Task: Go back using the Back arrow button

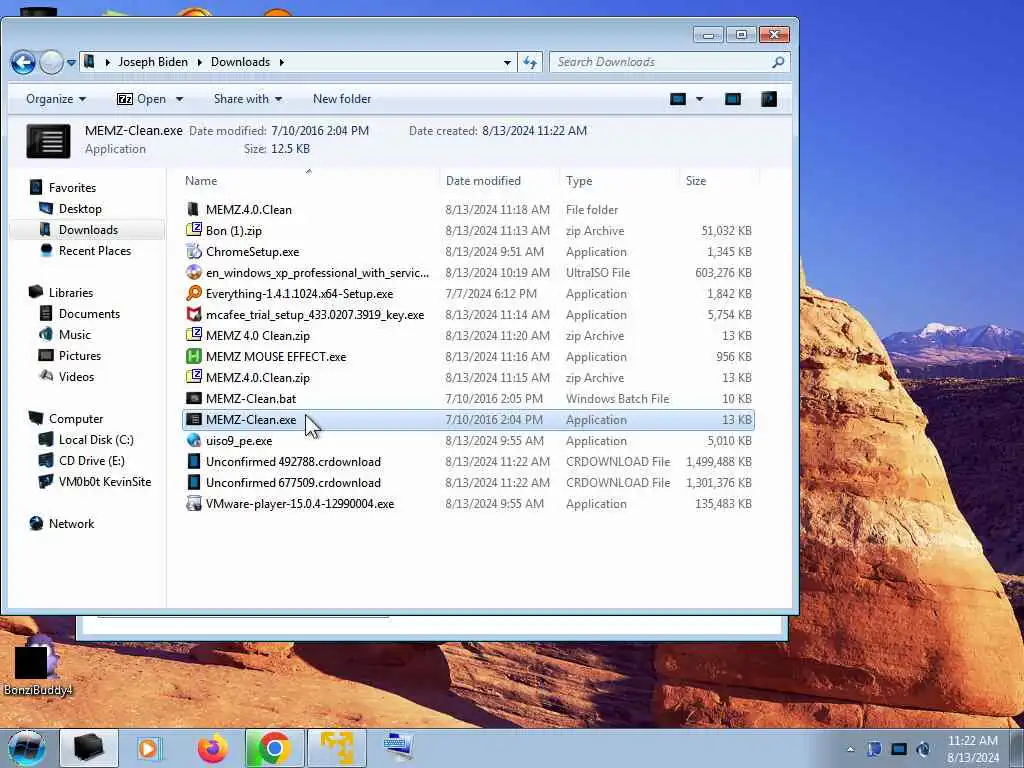Action: pyautogui.click(x=23, y=63)
